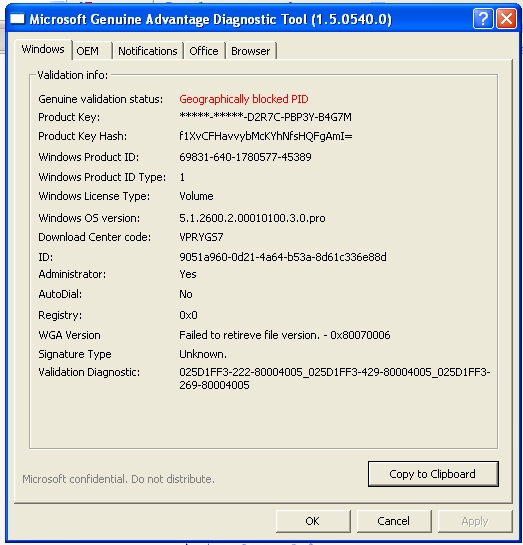Click the Signature Type value Unknown.

[203, 354]
